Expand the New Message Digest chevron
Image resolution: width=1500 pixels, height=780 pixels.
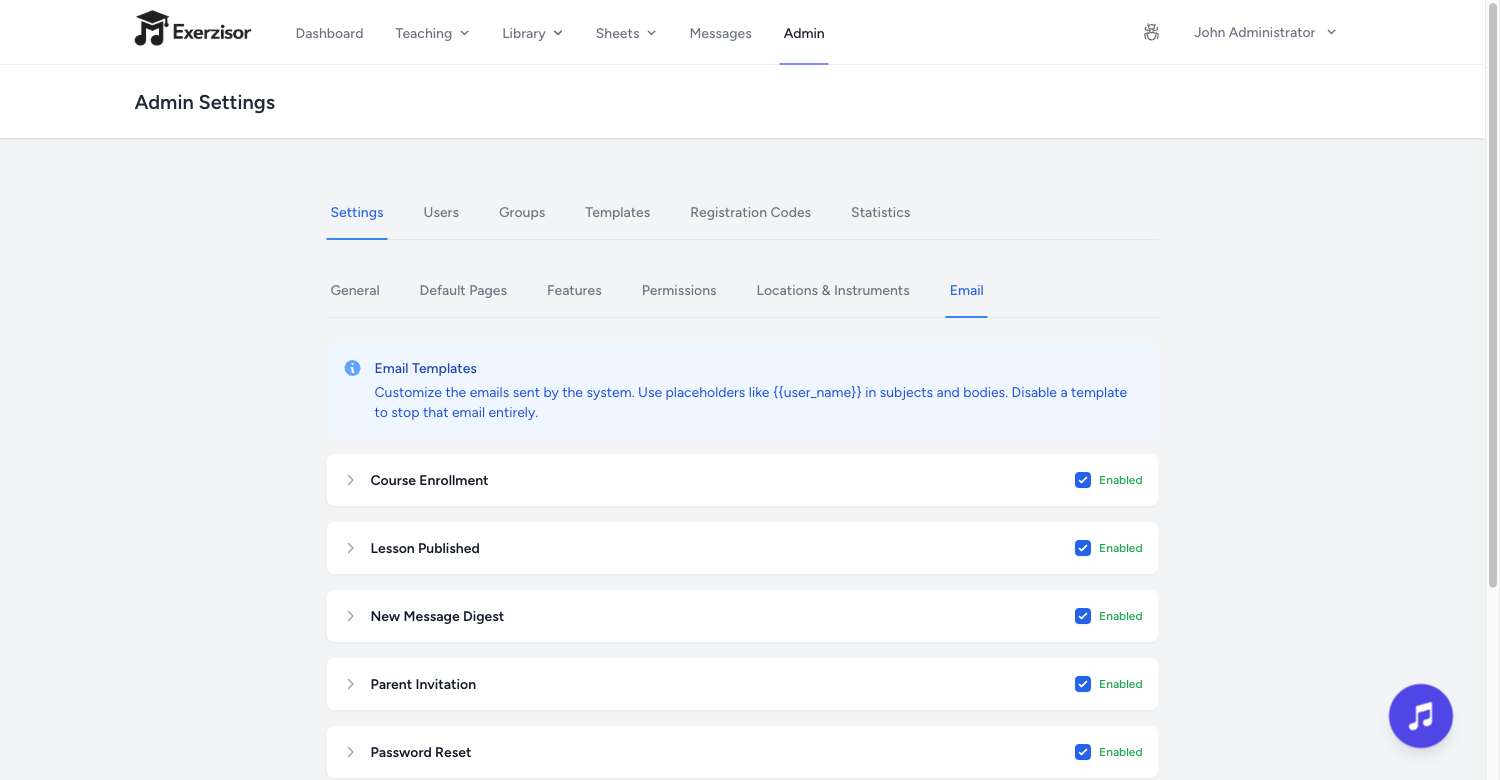point(350,616)
